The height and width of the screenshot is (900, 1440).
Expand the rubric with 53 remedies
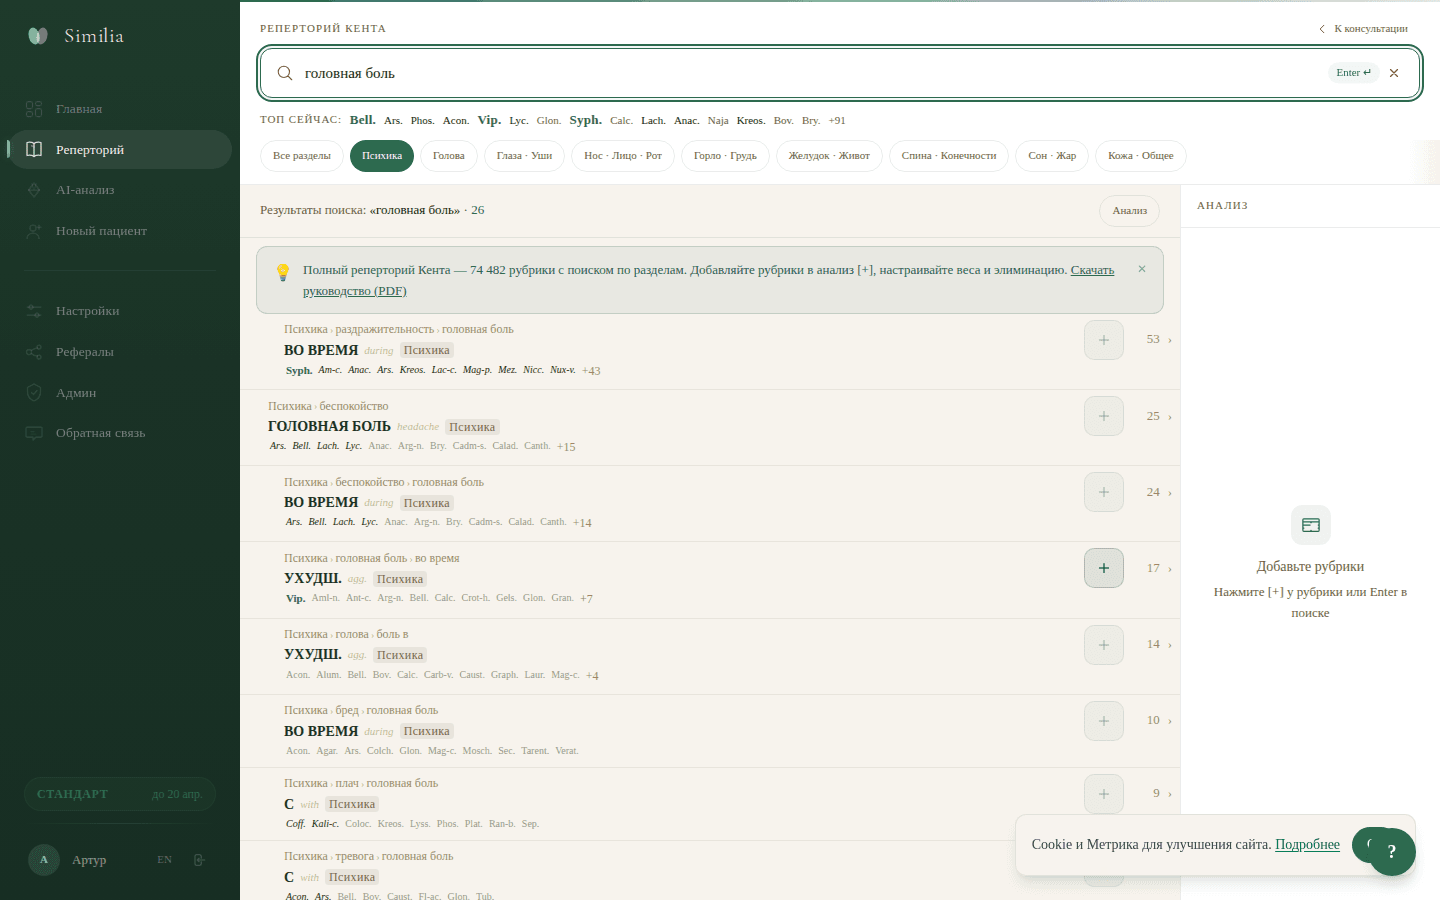pos(1169,340)
